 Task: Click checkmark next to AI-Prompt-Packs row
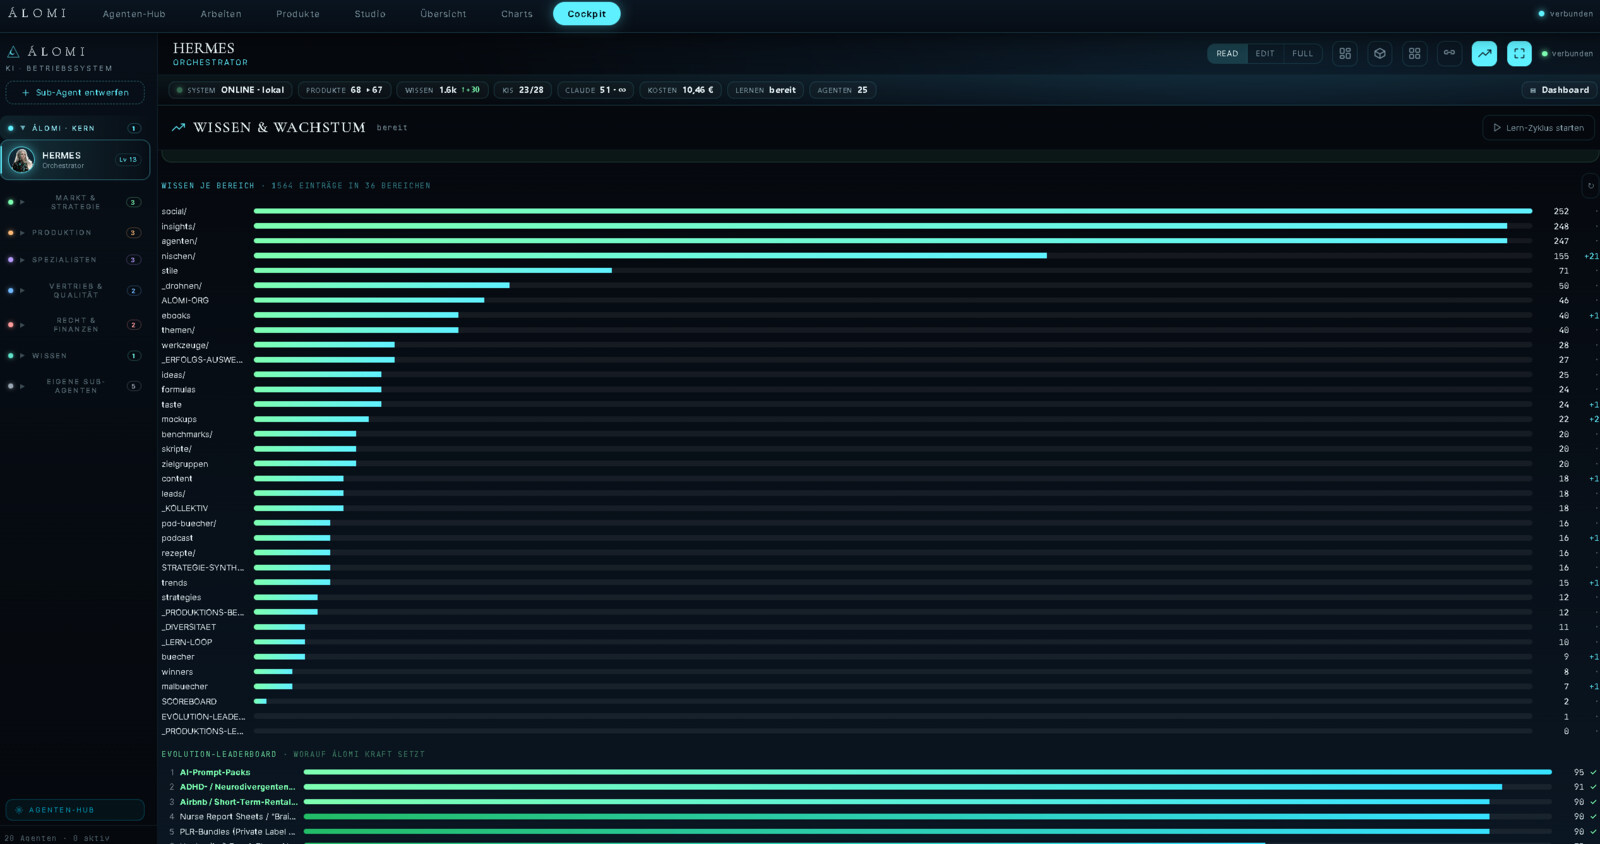tap(1593, 772)
